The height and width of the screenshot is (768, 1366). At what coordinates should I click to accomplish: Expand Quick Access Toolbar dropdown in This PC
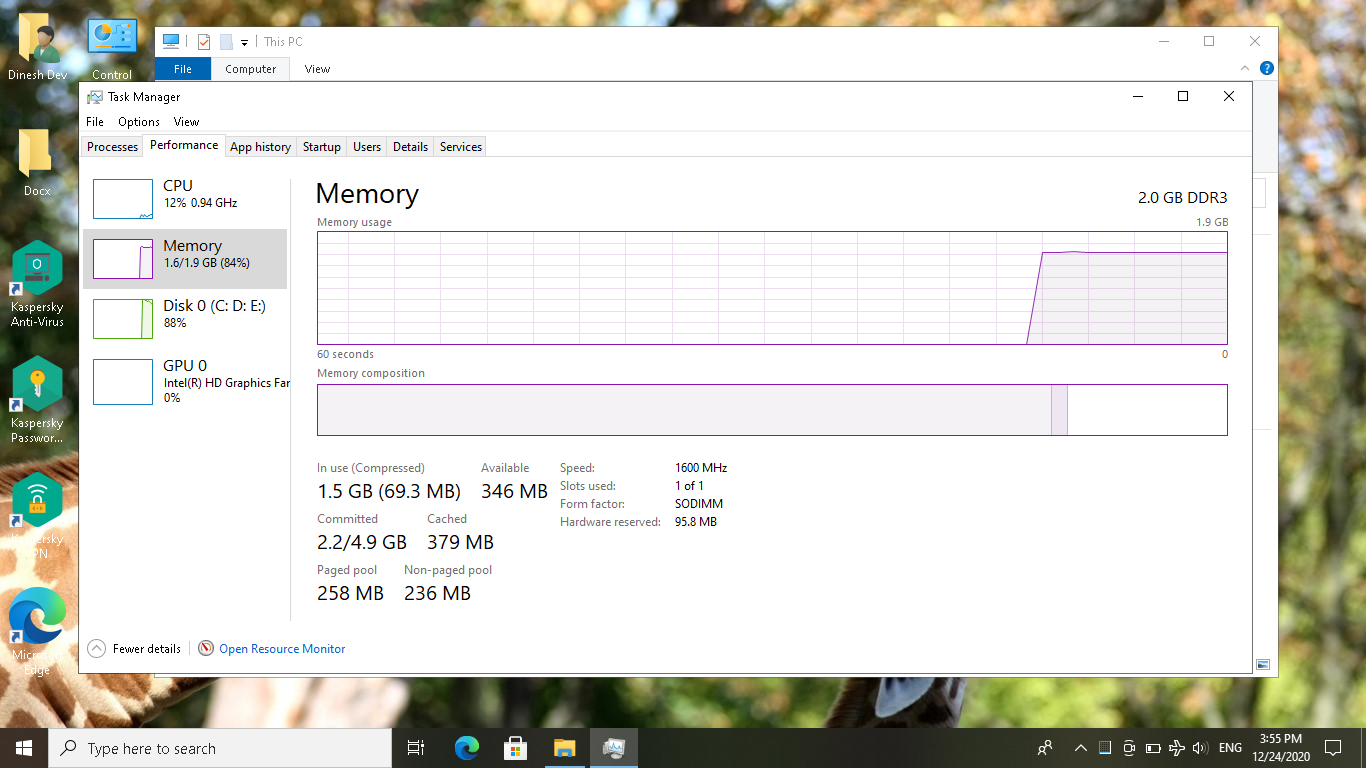244,43
